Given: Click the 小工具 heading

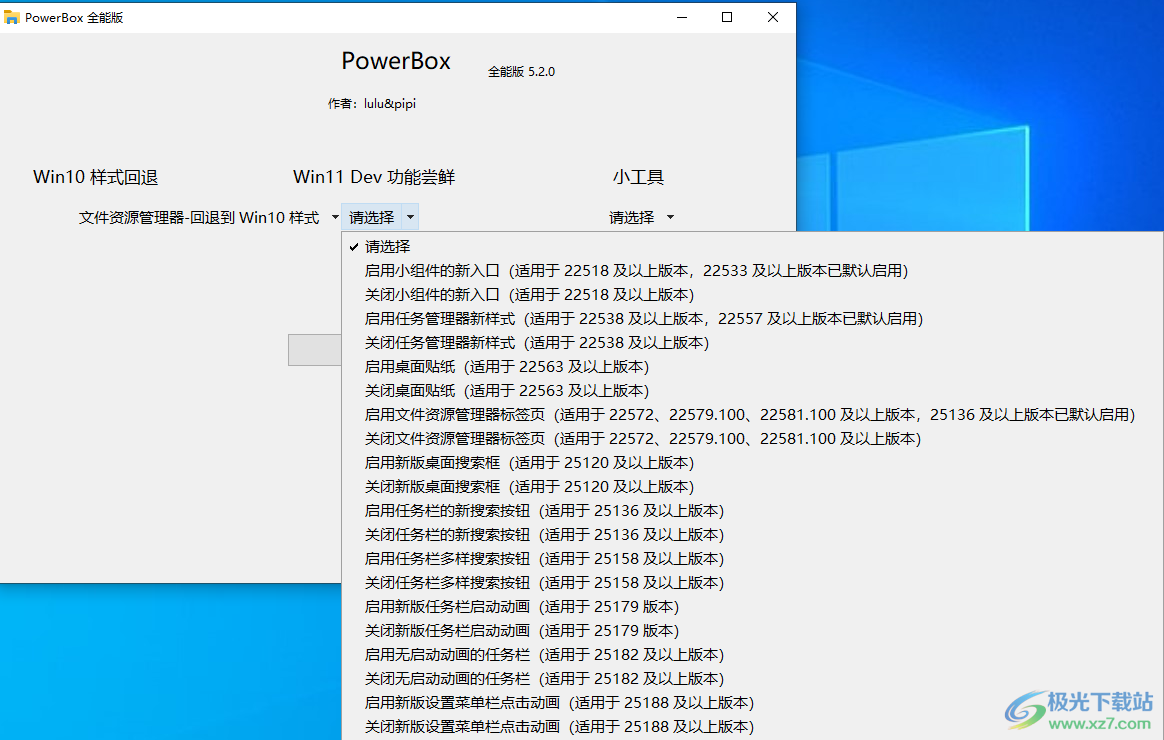Looking at the screenshot, I should pyautogui.click(x=638, y=177).
